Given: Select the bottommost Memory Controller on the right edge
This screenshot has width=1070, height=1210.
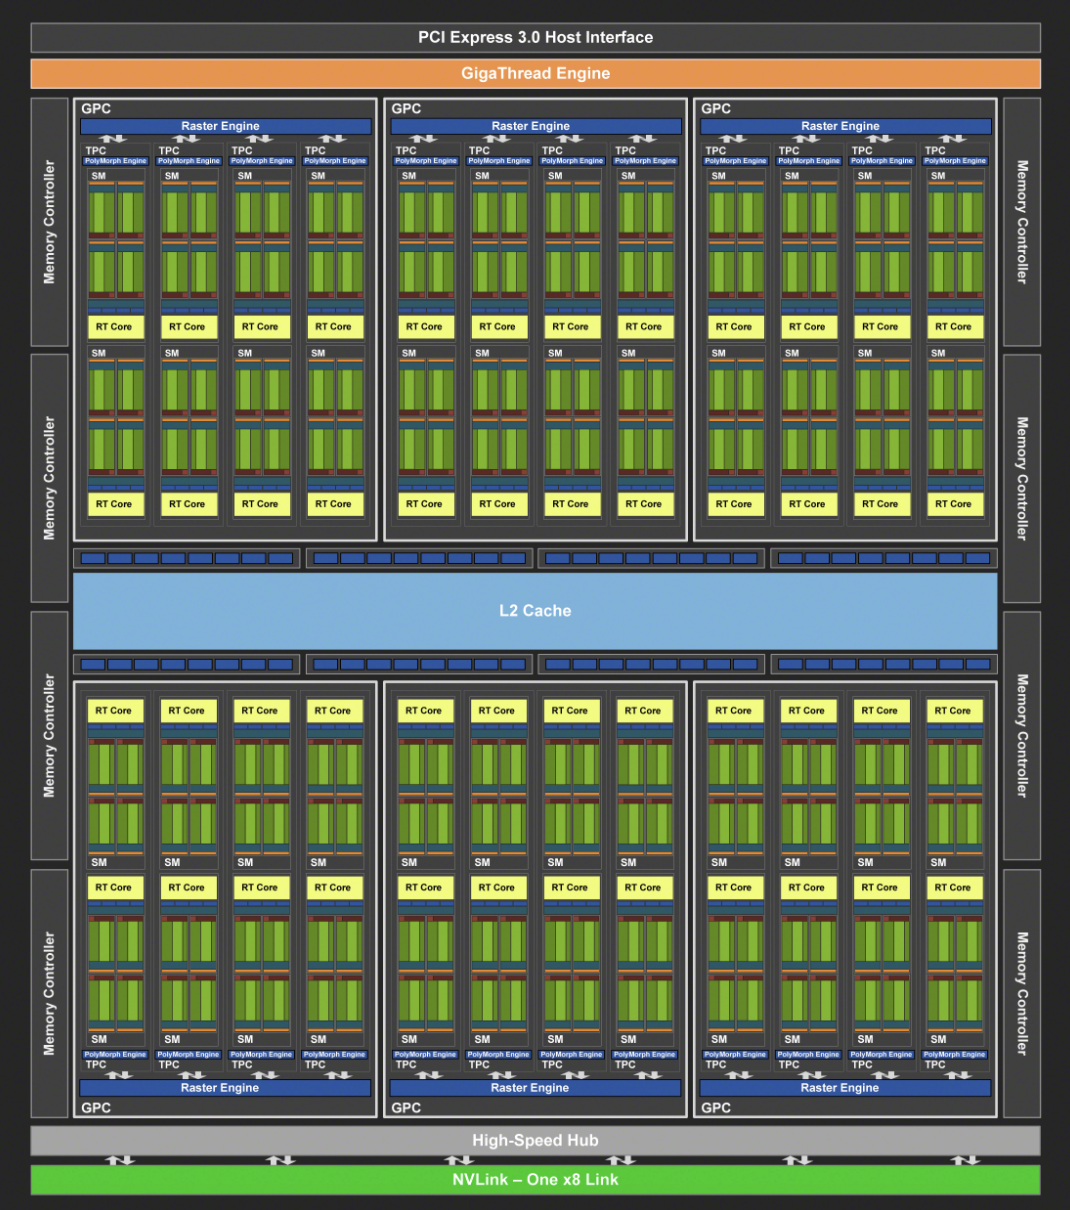Looking at the screenshot, I should (1022, 993).
